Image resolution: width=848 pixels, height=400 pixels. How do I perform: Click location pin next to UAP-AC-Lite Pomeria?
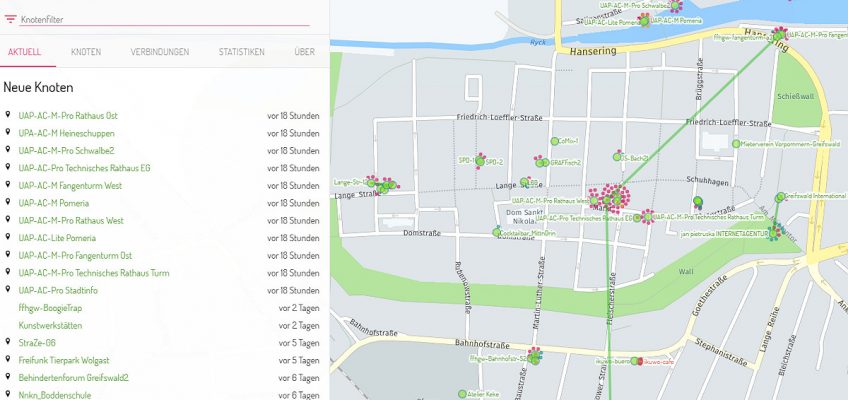pos(8,238)
